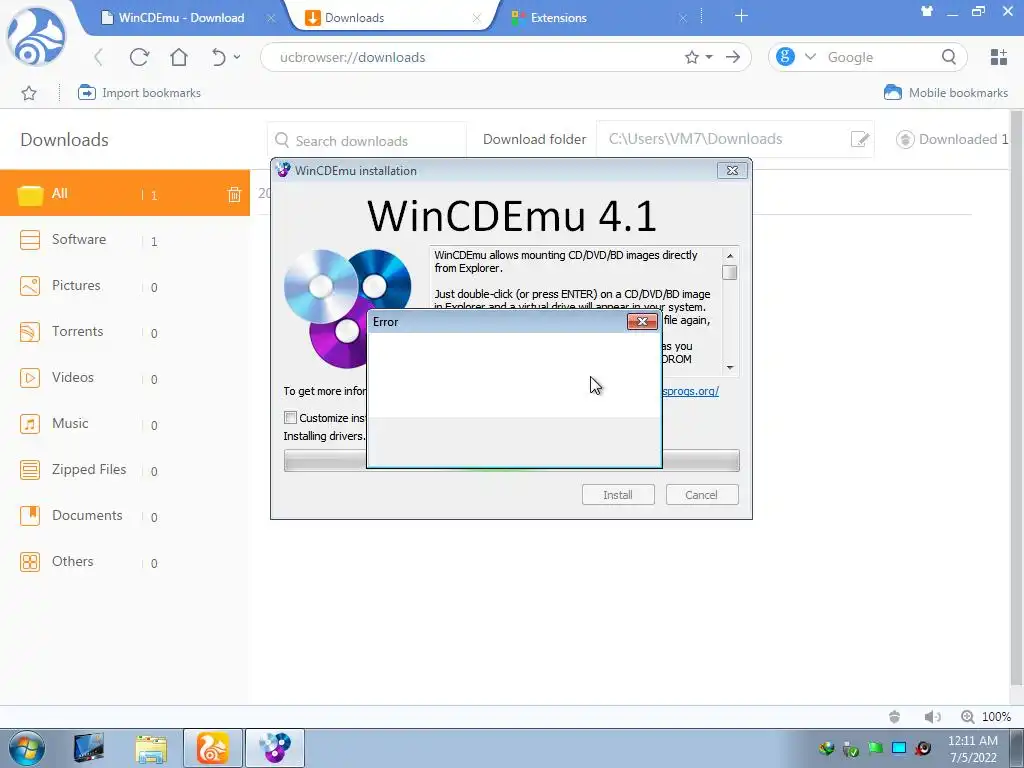Clear all downloads with the trash icon

pos(234,194)
